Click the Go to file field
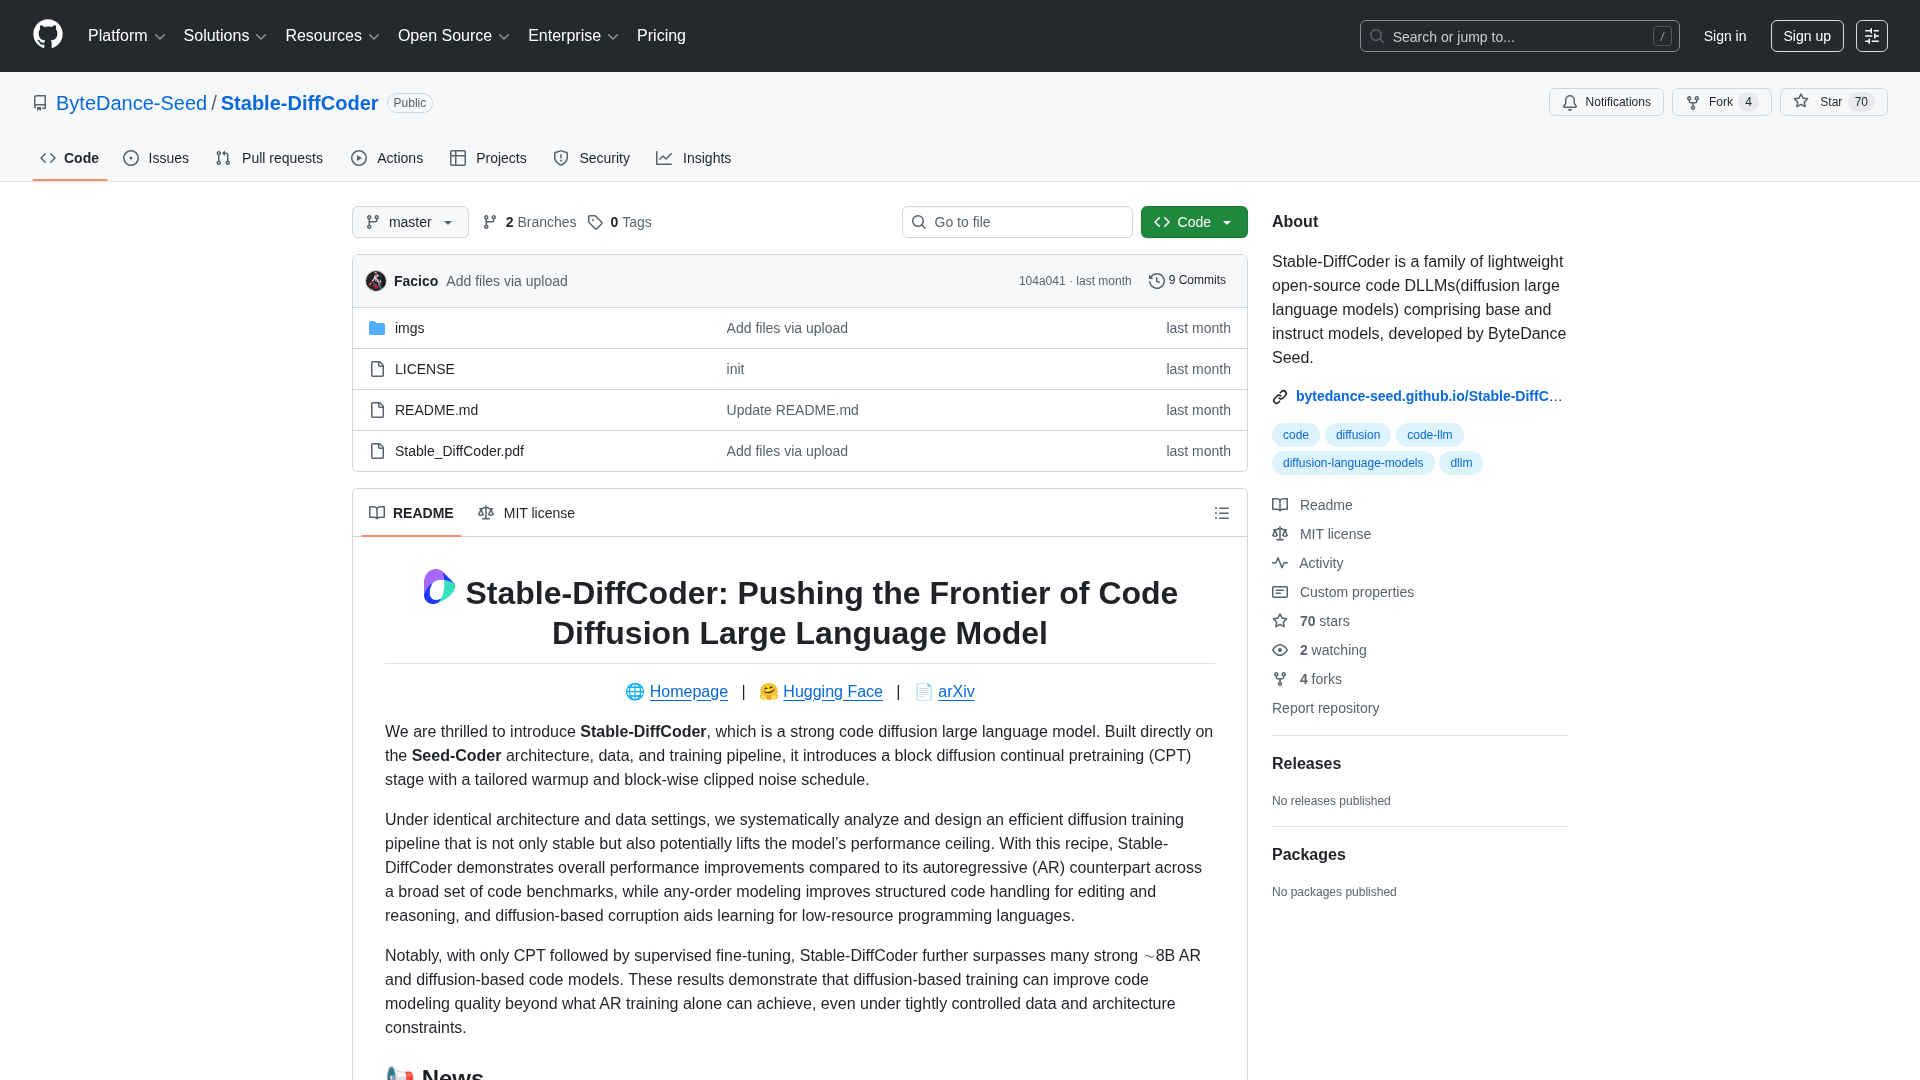Viewport: 1920px width, 1080px height. pyautogui.click(x=1017, y=222)
